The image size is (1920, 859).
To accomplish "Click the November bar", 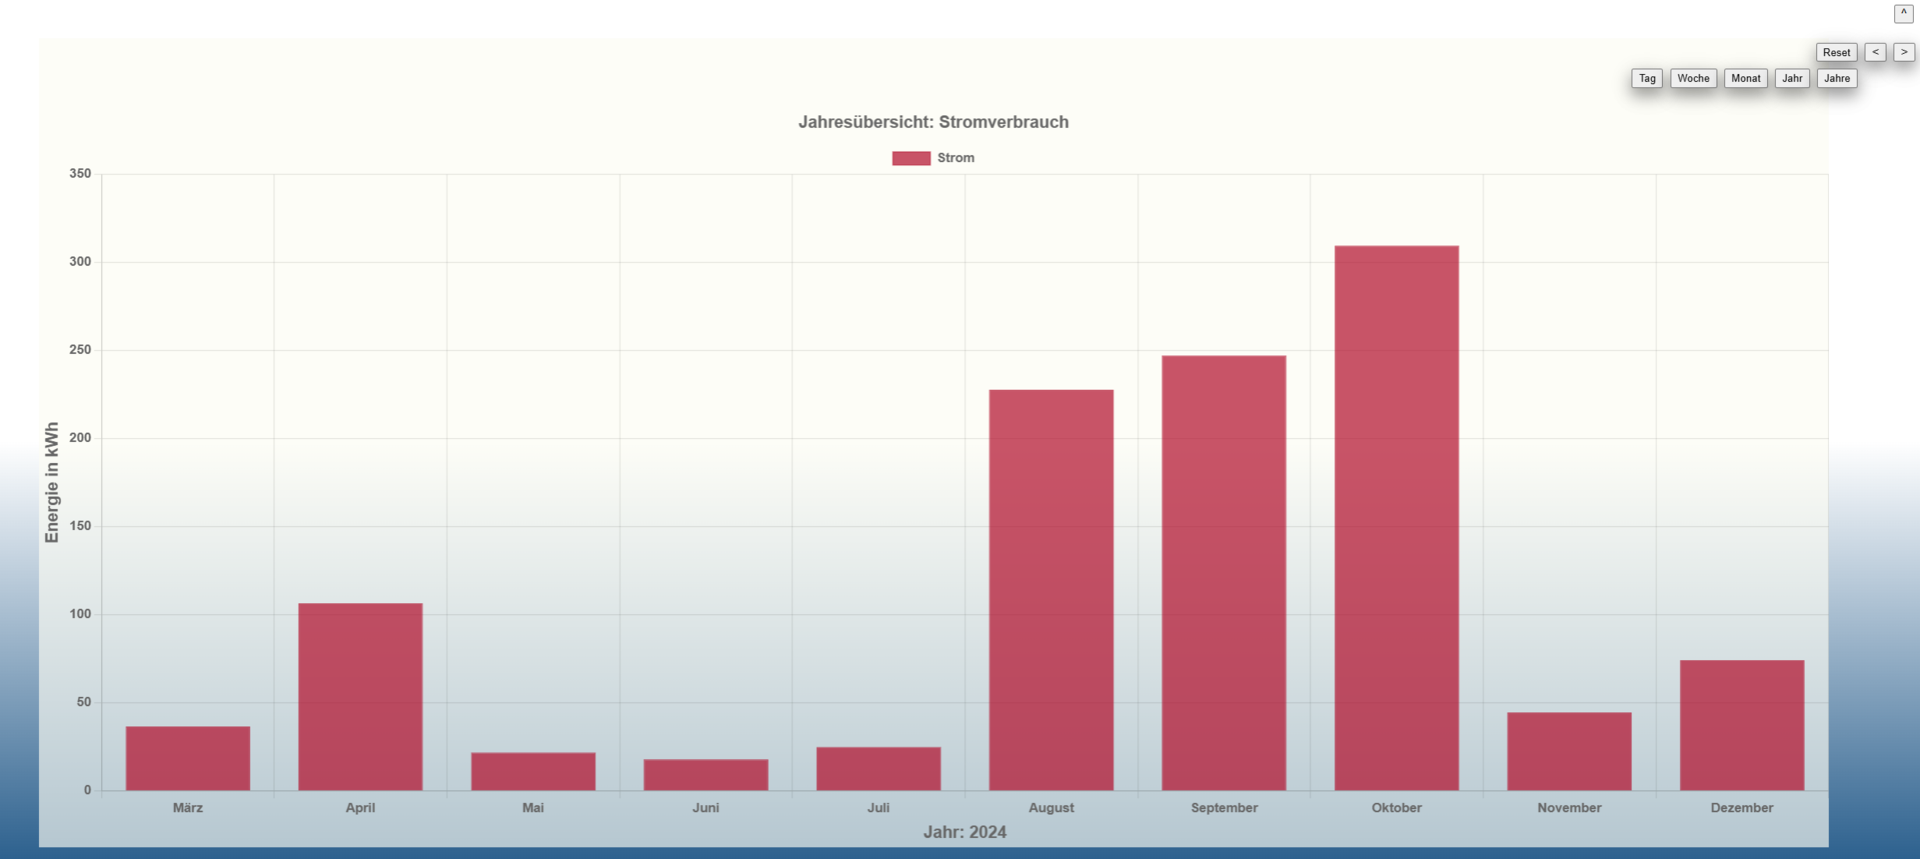I will pos(1569,751).
